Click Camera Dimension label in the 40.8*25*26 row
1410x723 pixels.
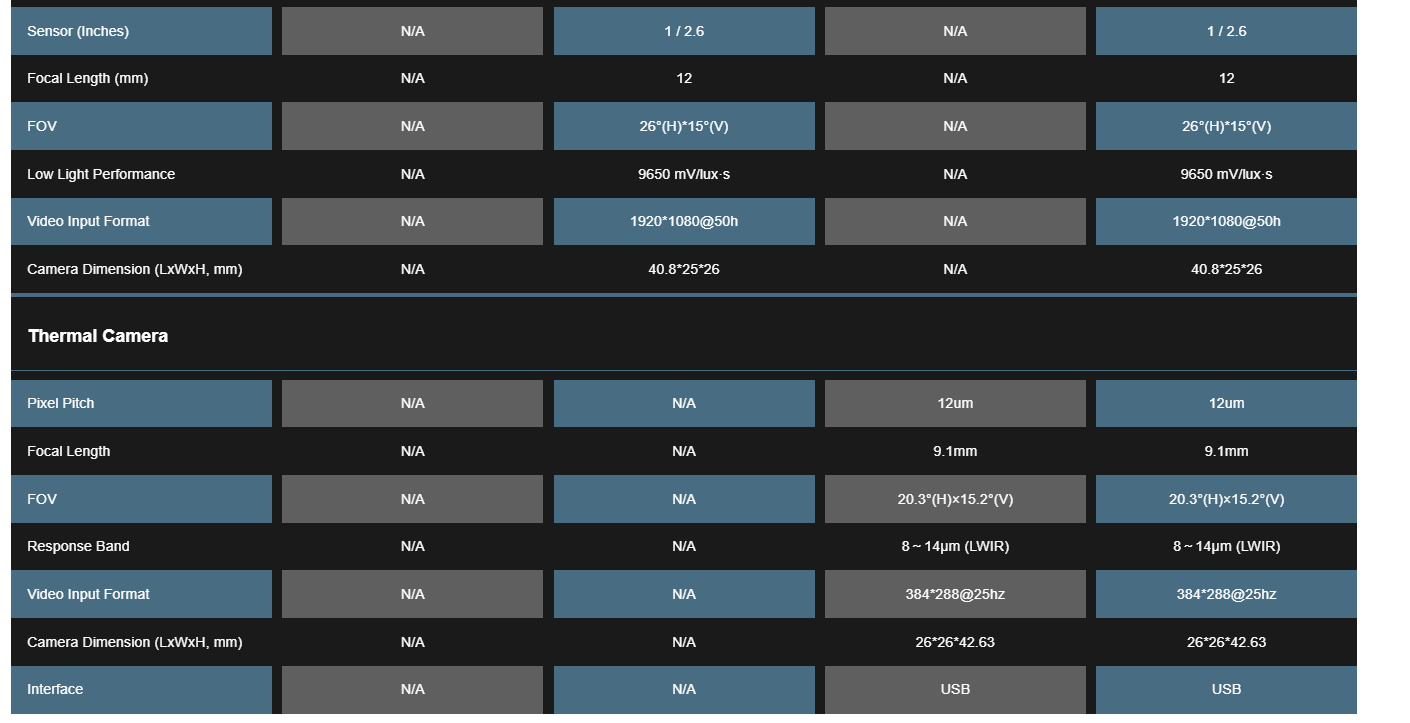click(134, 269)
